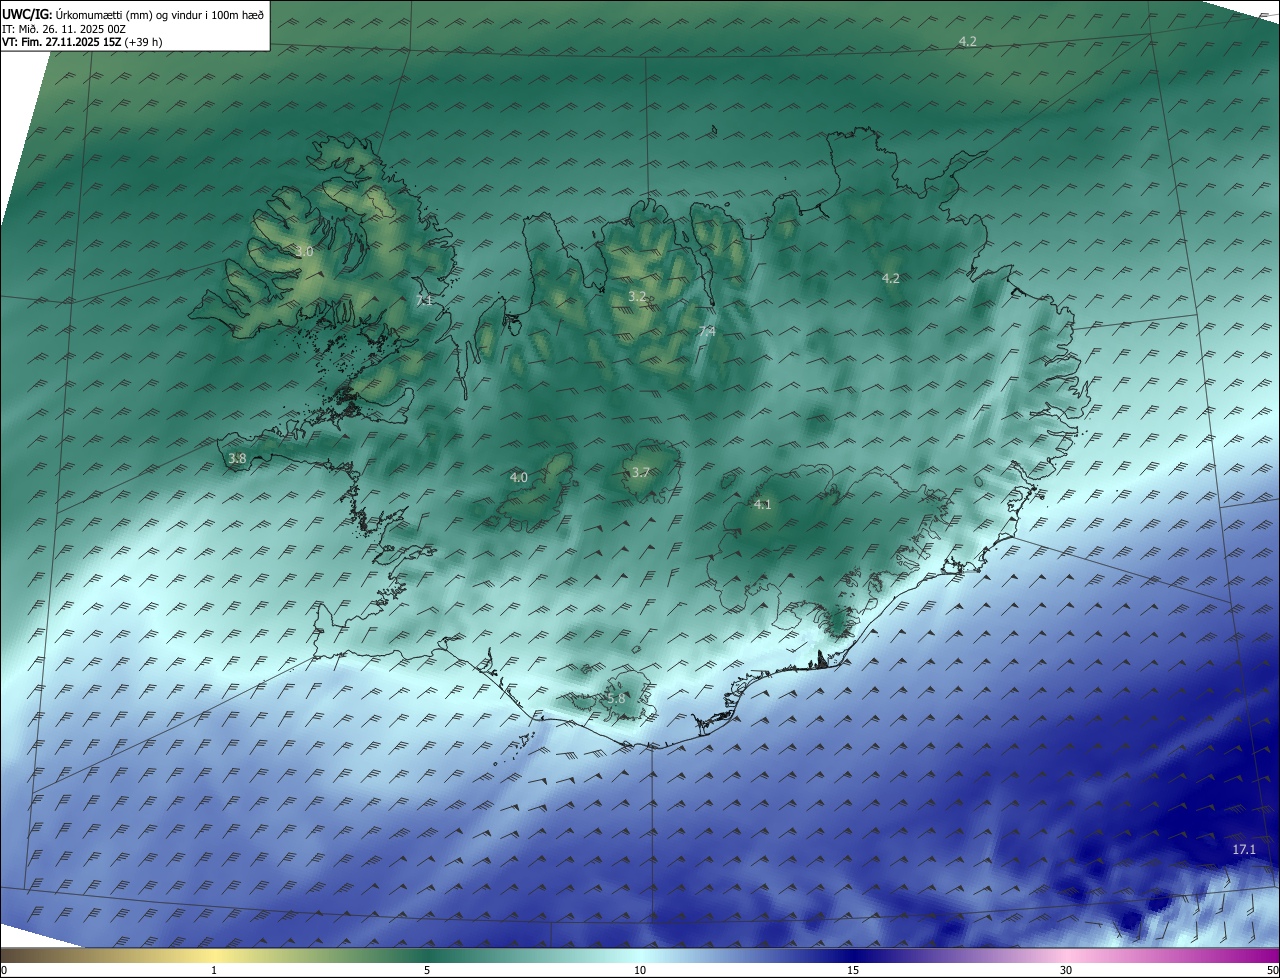Click the 1 tick label on the color scale

[x=214, y=970]
